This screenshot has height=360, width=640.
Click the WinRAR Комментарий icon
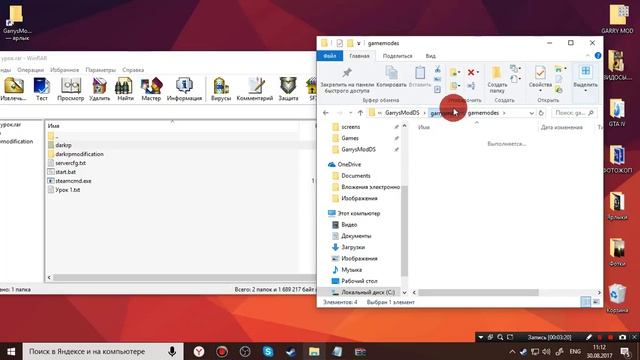[255, 89]
